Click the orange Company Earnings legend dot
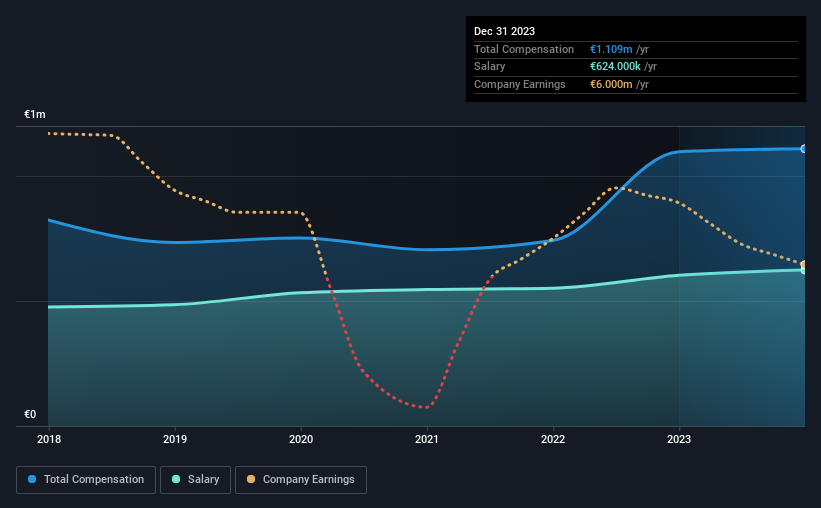The width and height of the screenshot is (821, 508). click(x=251, y=479)
